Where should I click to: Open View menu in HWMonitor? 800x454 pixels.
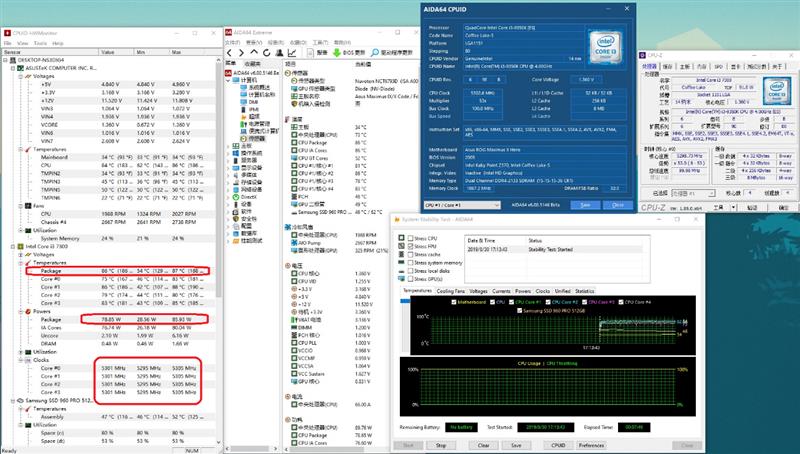pyautogui.click(x=23, y=43)
